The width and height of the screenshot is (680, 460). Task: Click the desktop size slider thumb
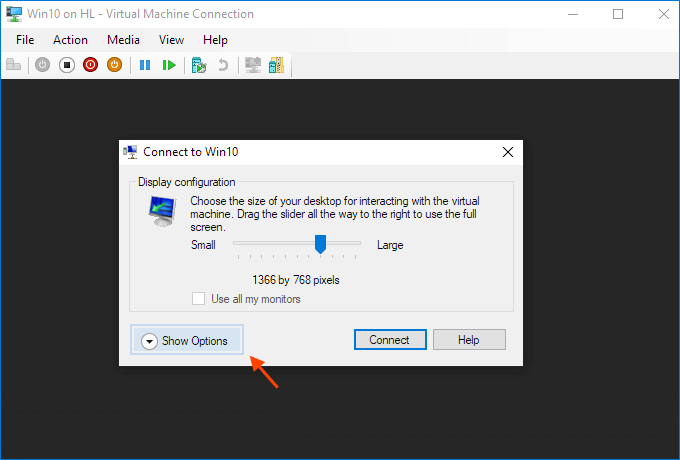(x=320, y=244)
